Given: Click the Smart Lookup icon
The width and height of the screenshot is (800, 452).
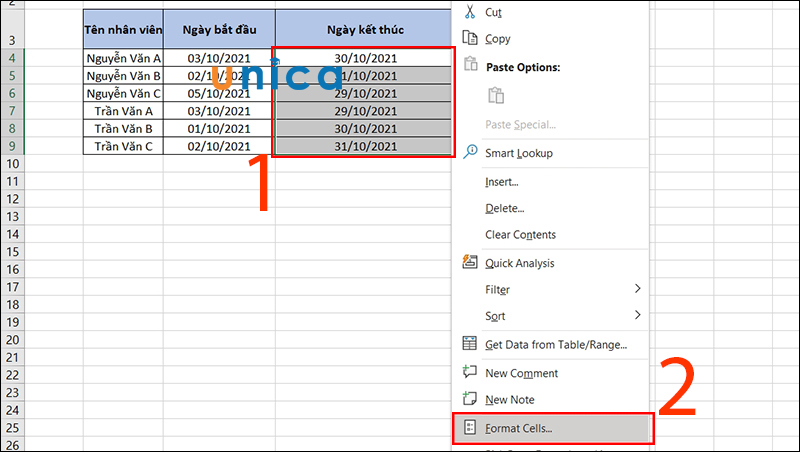Looking at the screenshot, I should [x=469, y=152].
